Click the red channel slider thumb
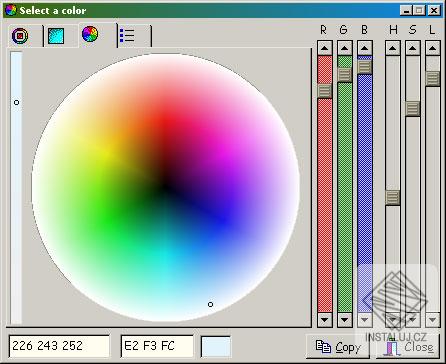This screenshot has height=364, width=446. [325, 91]
